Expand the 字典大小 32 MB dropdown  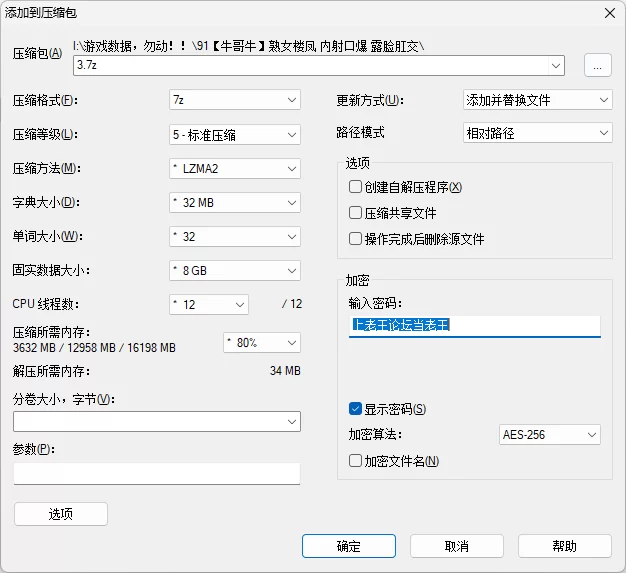(235, 202)
